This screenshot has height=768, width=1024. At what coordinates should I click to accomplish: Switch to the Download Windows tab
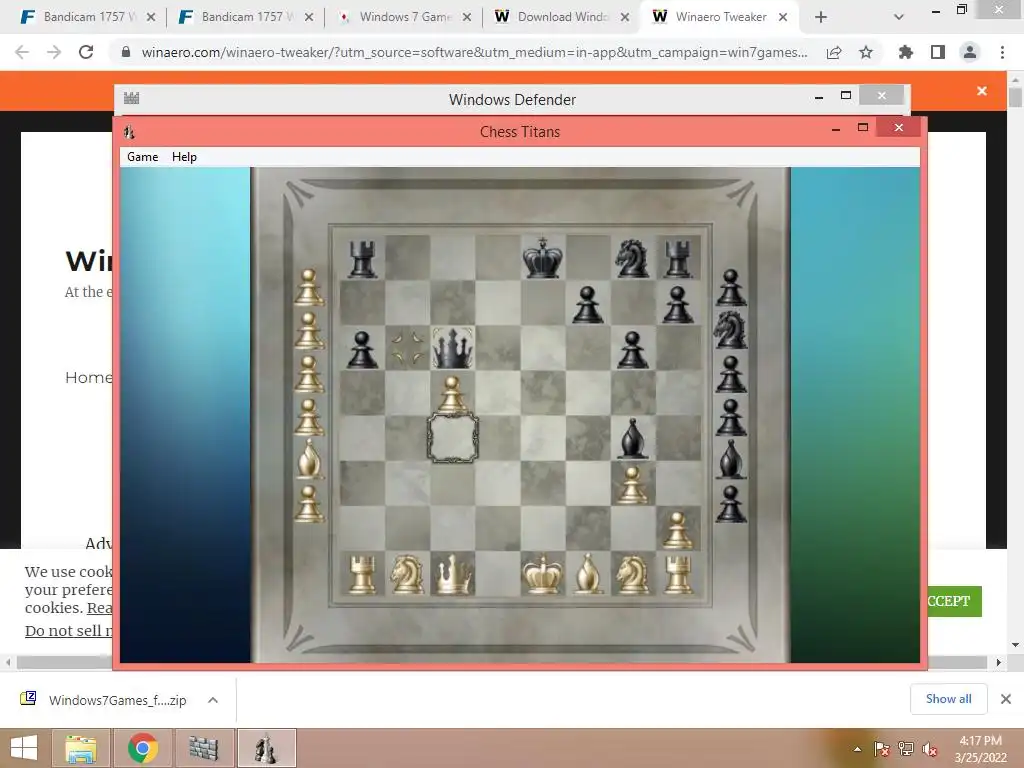pyautogui.click(x=563, y=17)
